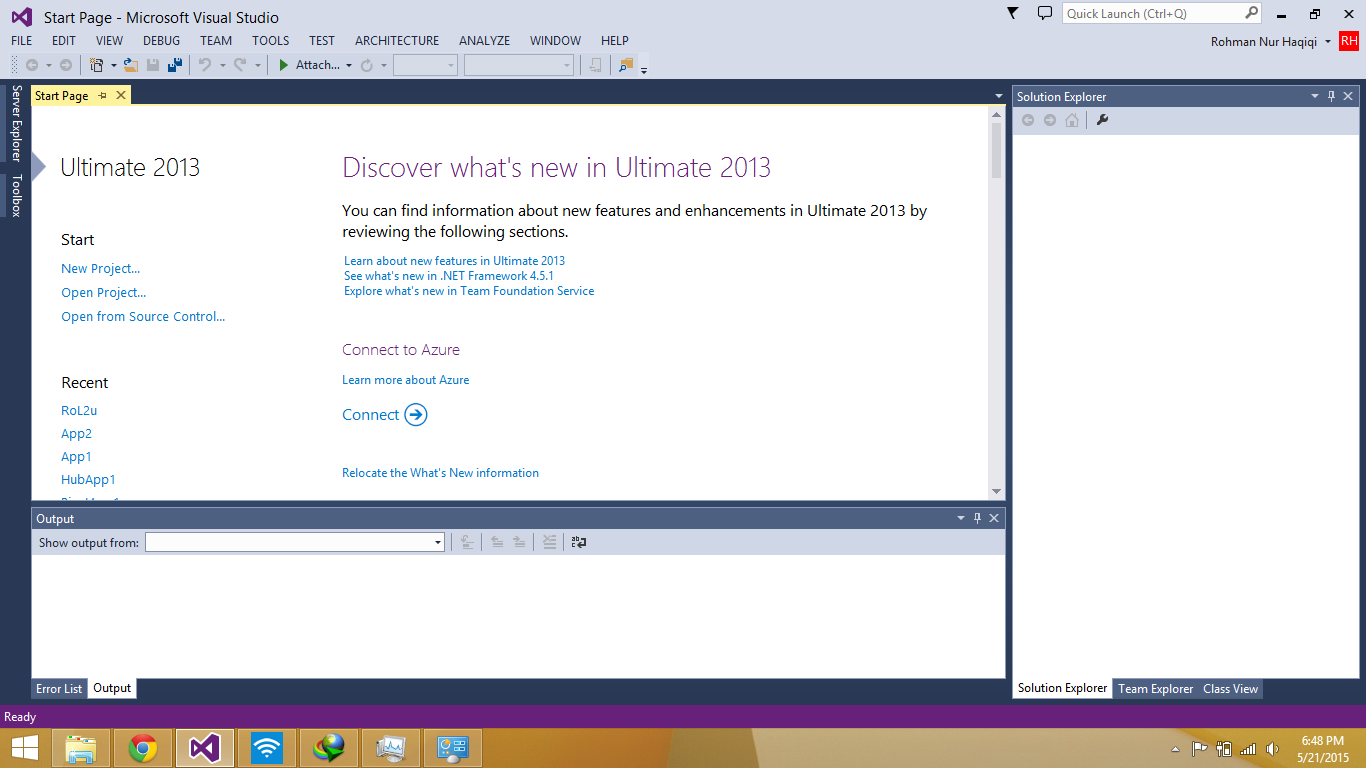Pin the Start Page tab

coord(102,96)
